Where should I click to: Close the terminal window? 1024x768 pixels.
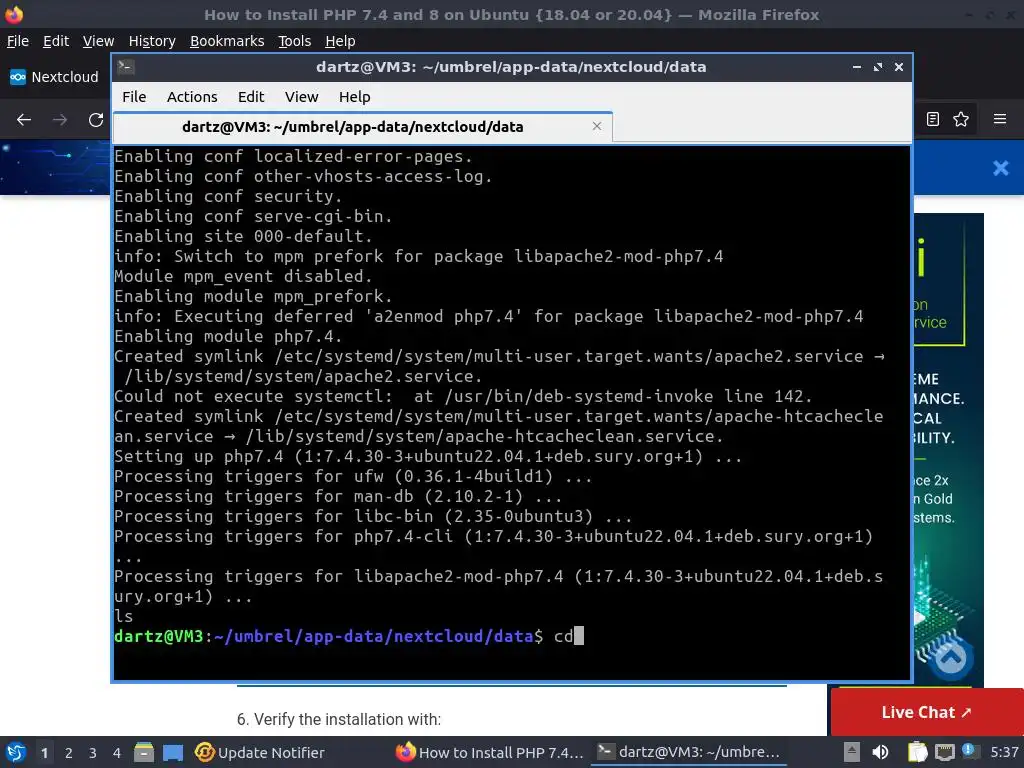899,67
